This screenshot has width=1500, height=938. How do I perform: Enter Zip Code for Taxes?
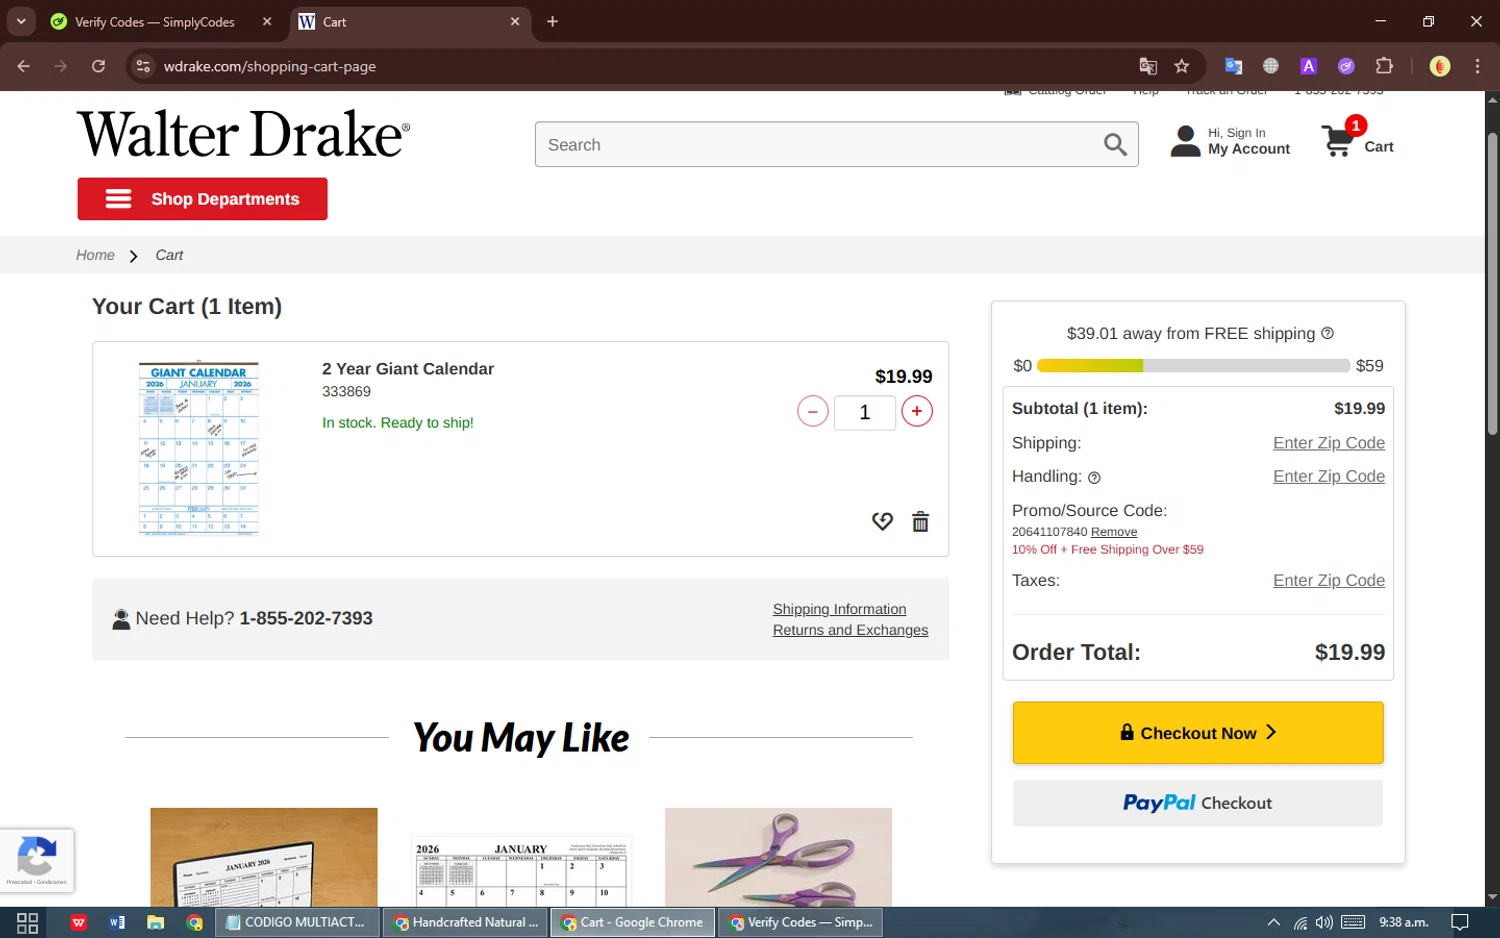coord(1328,581)
